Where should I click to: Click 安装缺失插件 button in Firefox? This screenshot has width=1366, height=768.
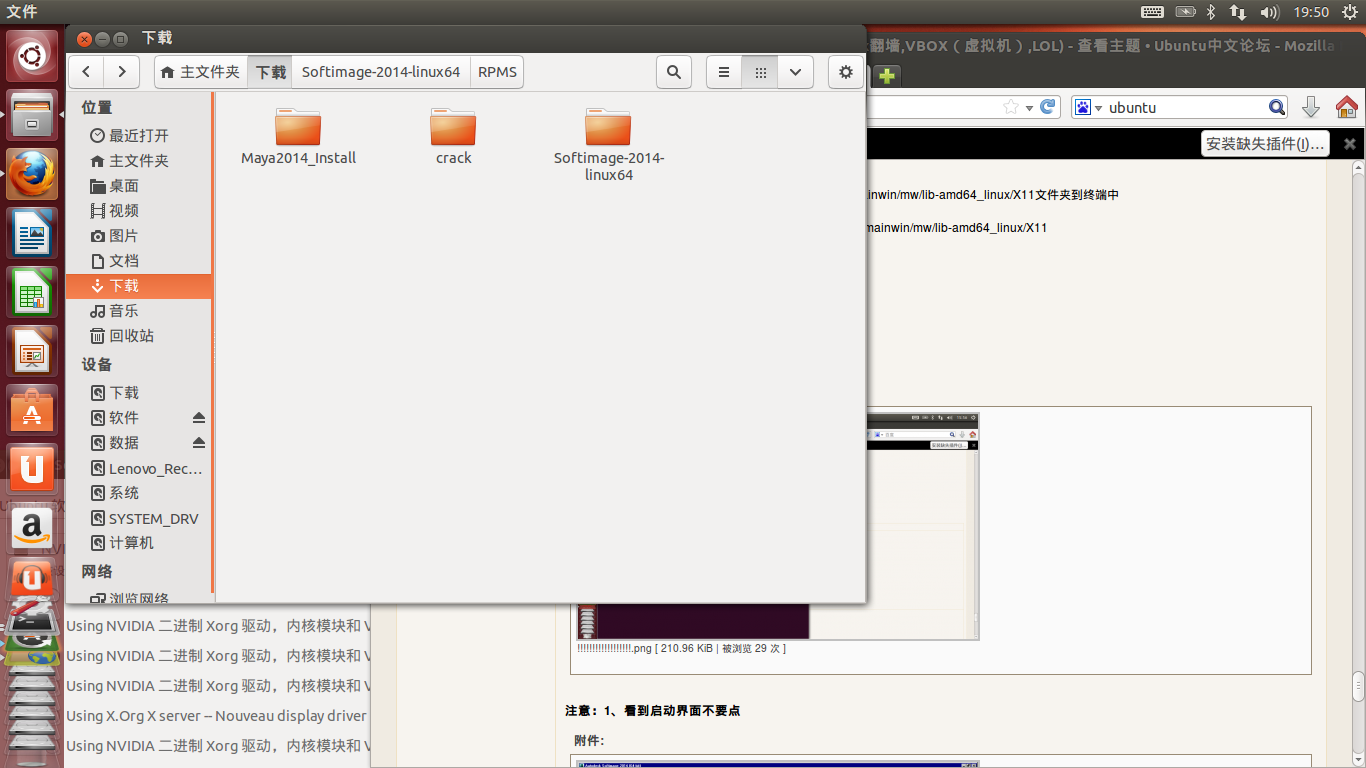(x=1265, y=143)
